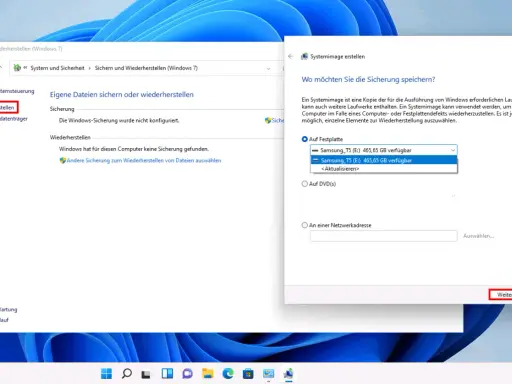Switch to the backup wizard taskbar icon
The image size is (512, 384).
pyautogui.click(x=289, y=374)
